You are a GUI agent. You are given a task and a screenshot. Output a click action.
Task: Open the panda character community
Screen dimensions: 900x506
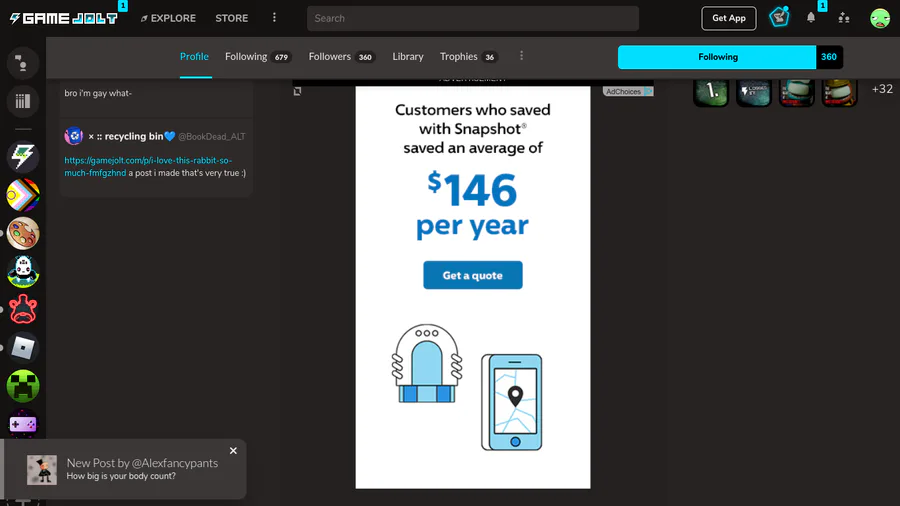coord(23,271)
